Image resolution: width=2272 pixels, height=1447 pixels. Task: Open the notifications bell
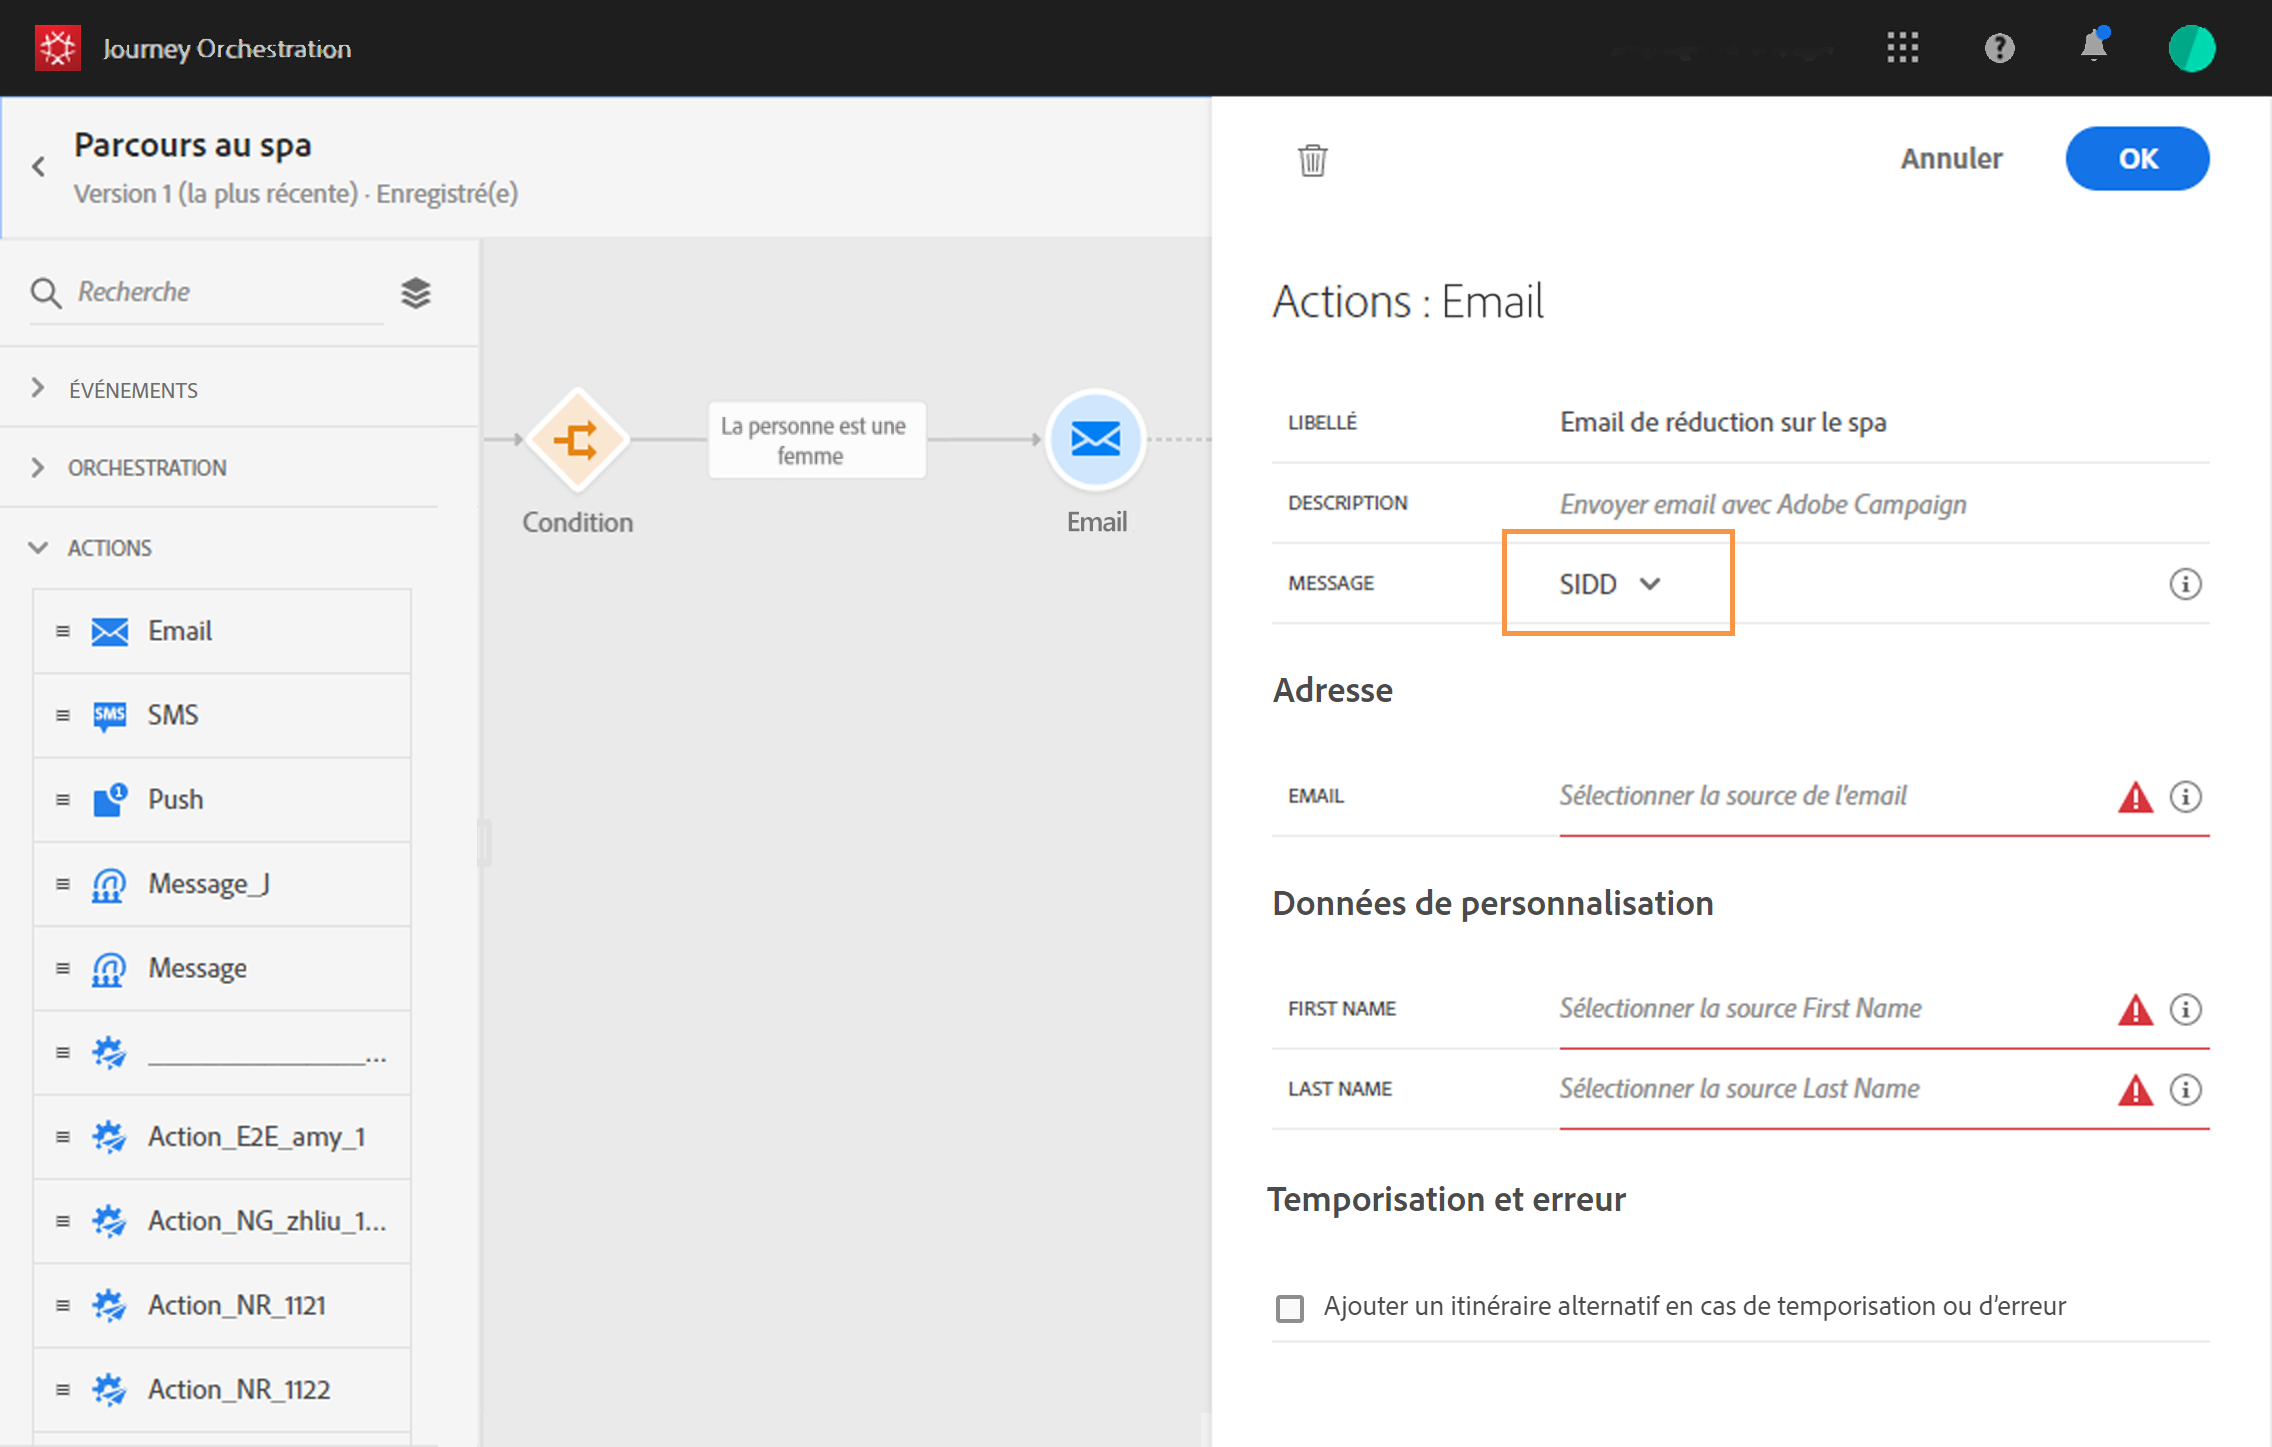2094,47
